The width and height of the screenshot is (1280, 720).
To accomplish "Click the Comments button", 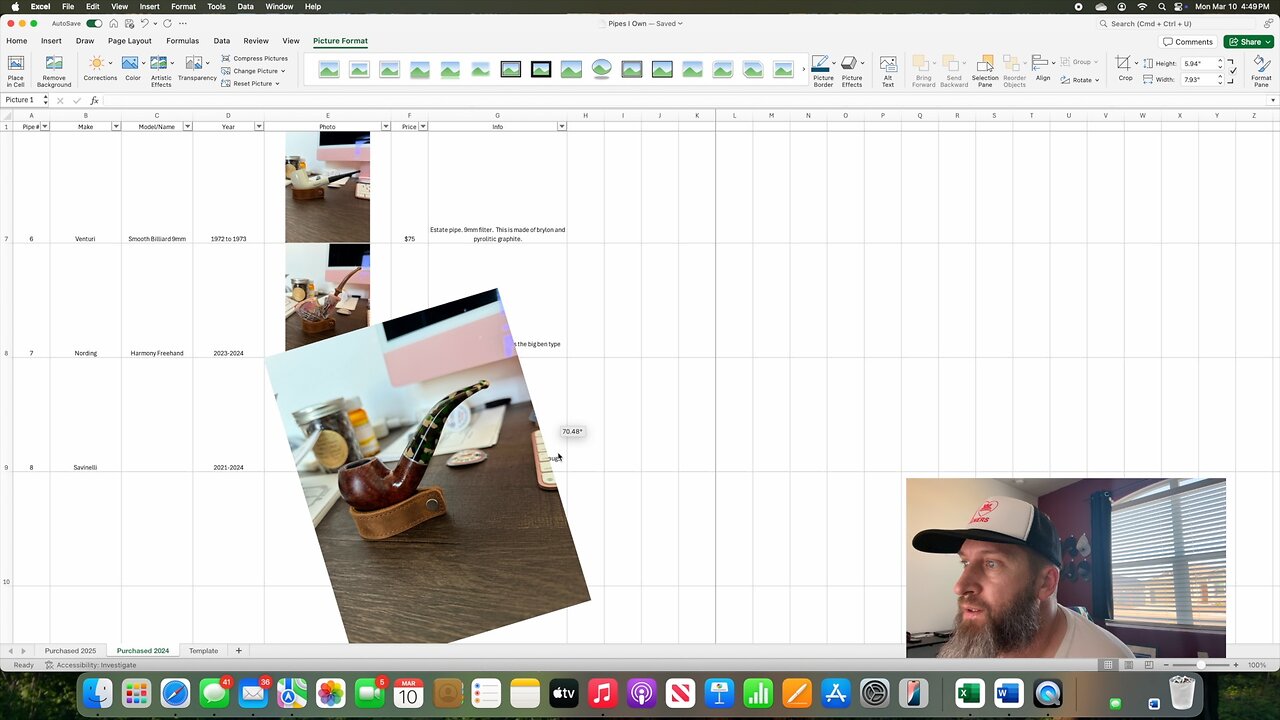I will tap(1188, 42).
